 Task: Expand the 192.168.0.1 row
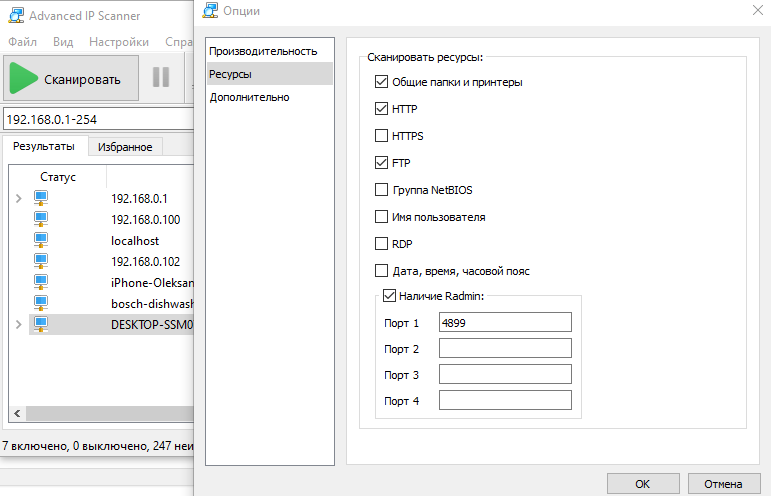pyautogui.click(x=19, y=199)
